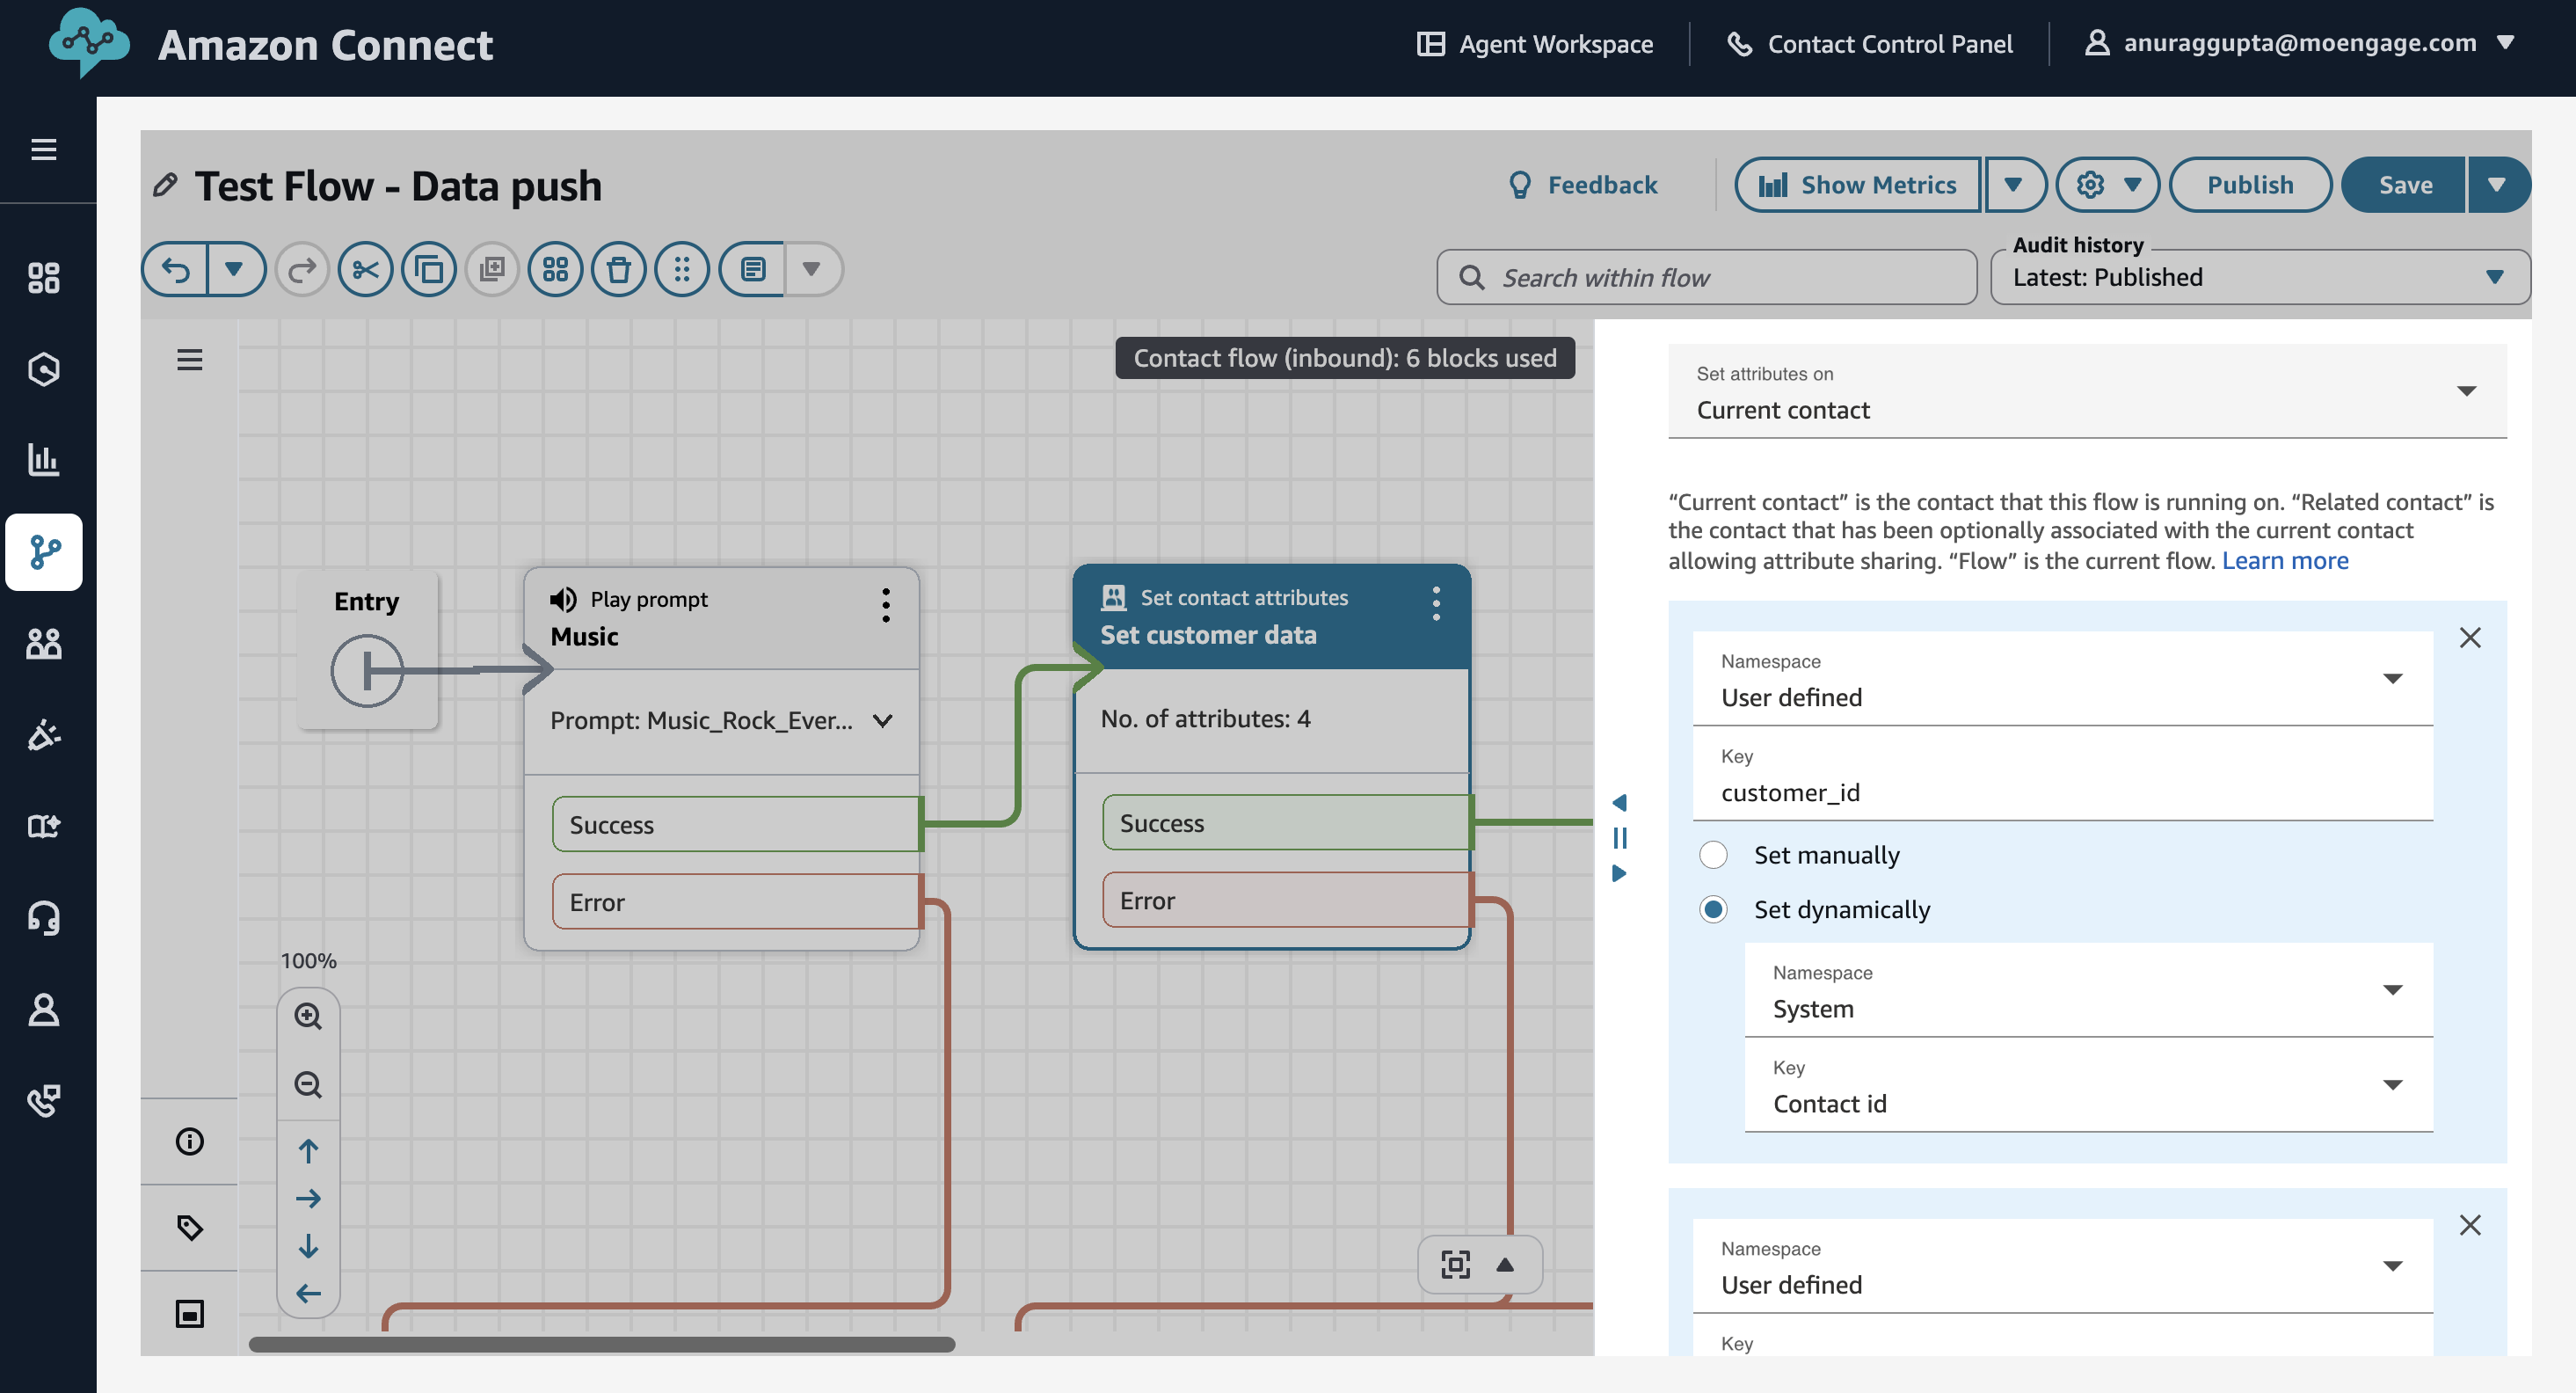Pan the canvas down with arrow
Viewport: 2576px width, 1393px height.
[308, 1245]
